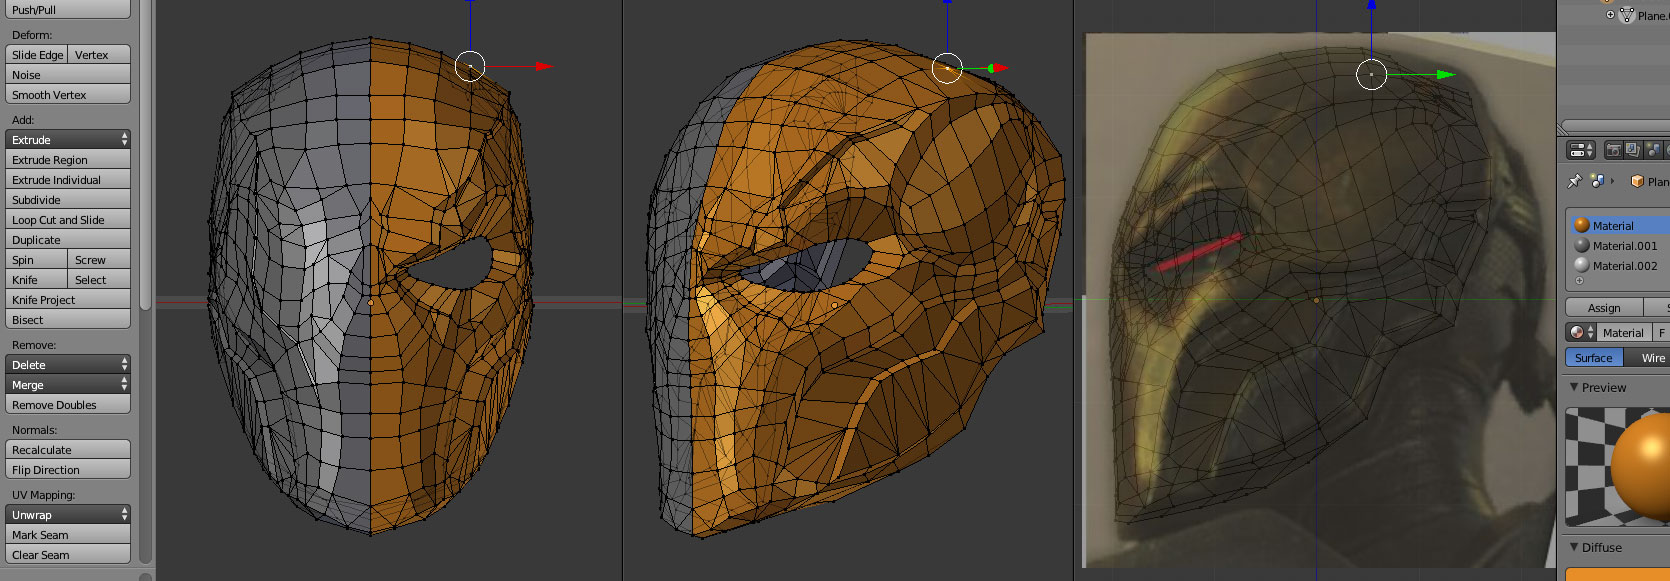1670x581 pixels.
Task: Click Knife Project
Action: (x=68, y=299)
